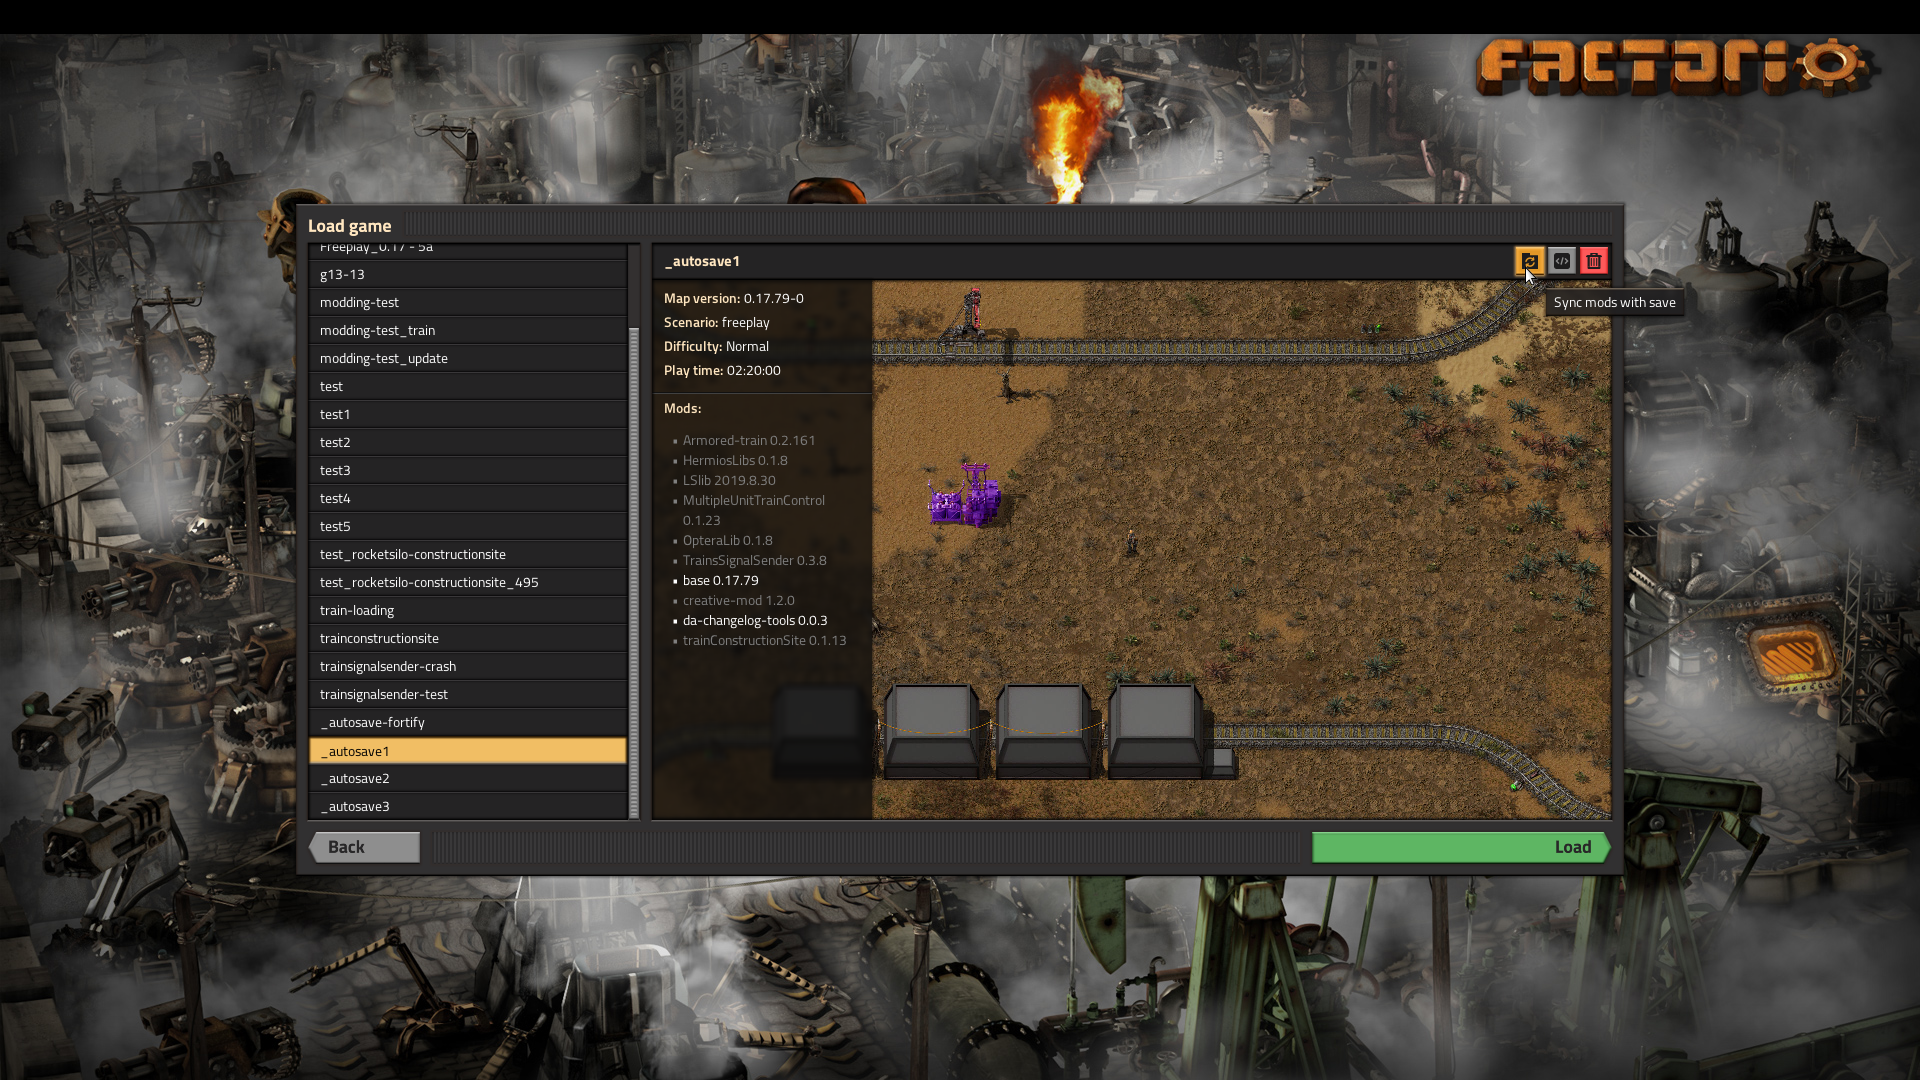Select the _autosave3 save
1920x1080 pixels.
pyautogui.click(x=468, y=806)
